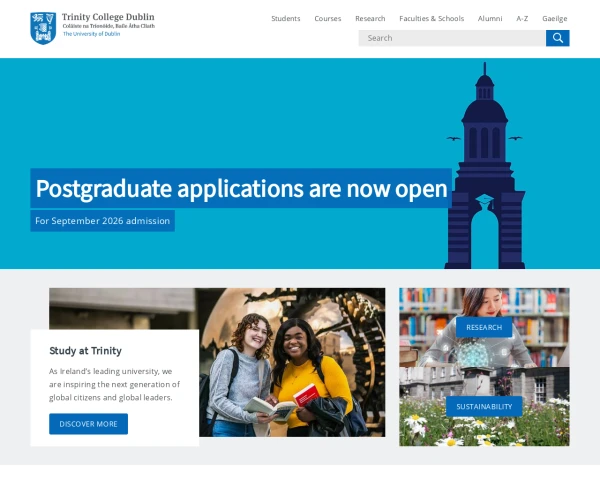Viewport: 600px width, 480px height.
Task: Open the RESEARCH tile button
Action: click(x=484, y=327)
